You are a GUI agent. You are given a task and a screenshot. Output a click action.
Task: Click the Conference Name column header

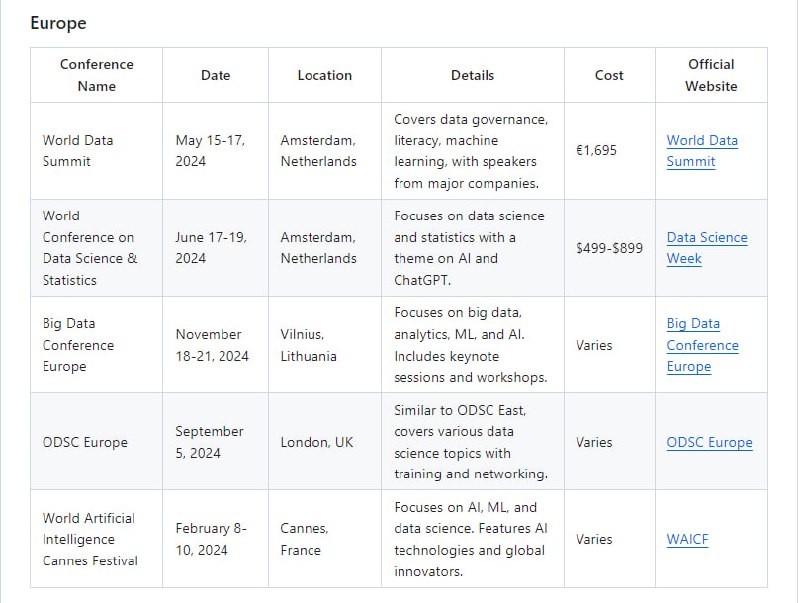(96, 75)
